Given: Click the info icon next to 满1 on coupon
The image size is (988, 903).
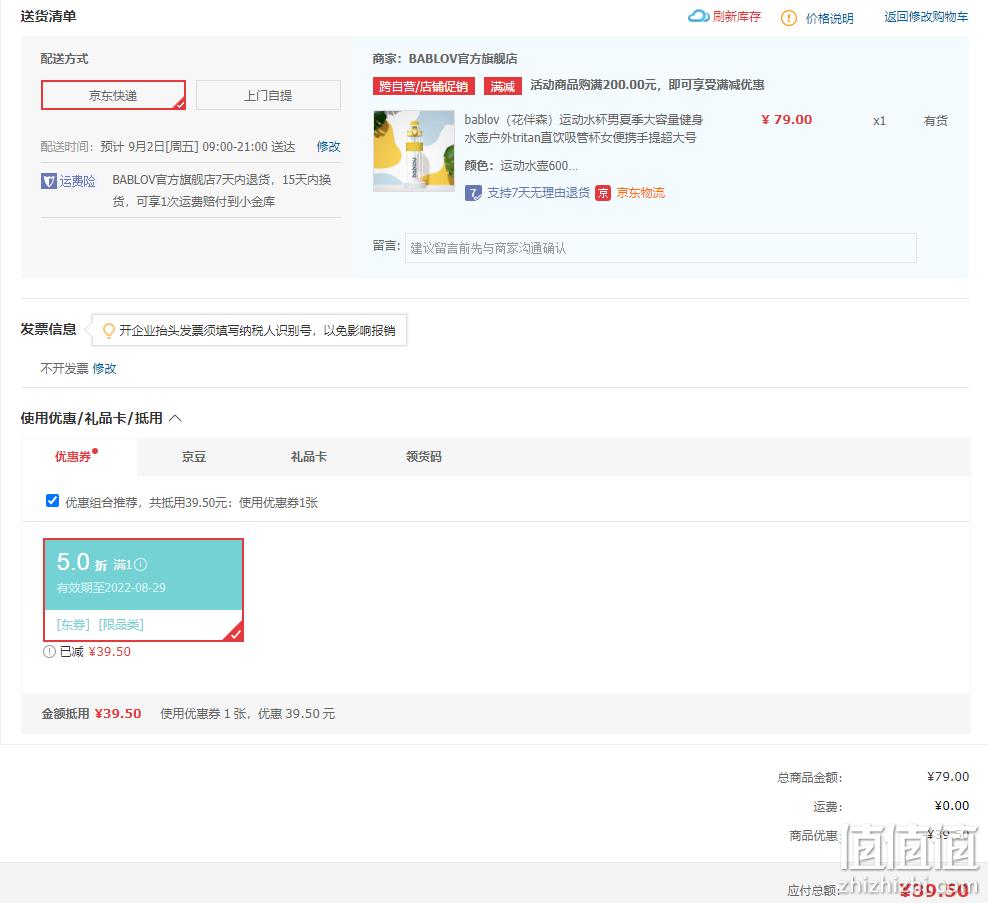Looking at the screenshot, I should [x=141, y=565].
